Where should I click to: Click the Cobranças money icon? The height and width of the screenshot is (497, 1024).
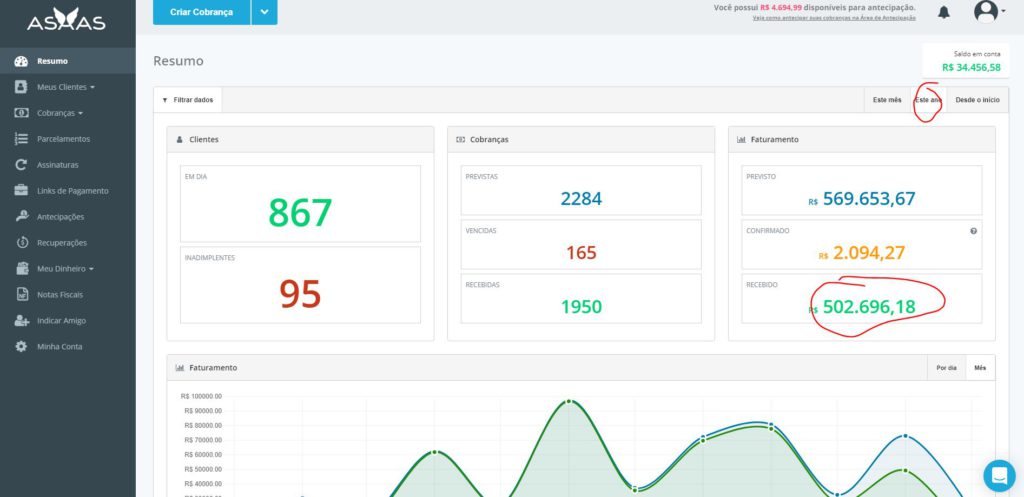click(21, 113)
